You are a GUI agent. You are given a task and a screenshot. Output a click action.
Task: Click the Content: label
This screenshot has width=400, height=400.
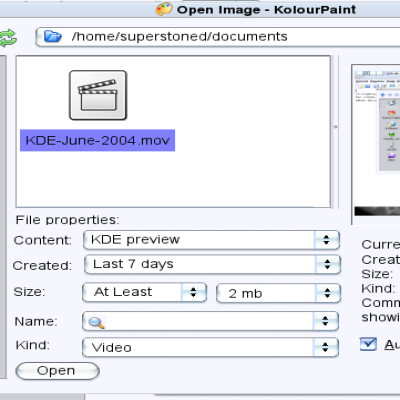43,240
